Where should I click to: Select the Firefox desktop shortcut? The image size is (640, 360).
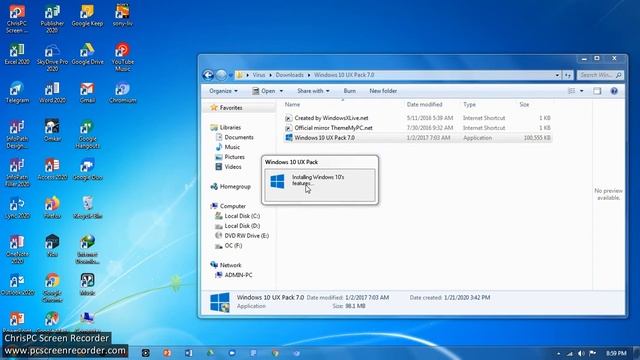click(x=52, y=208)
